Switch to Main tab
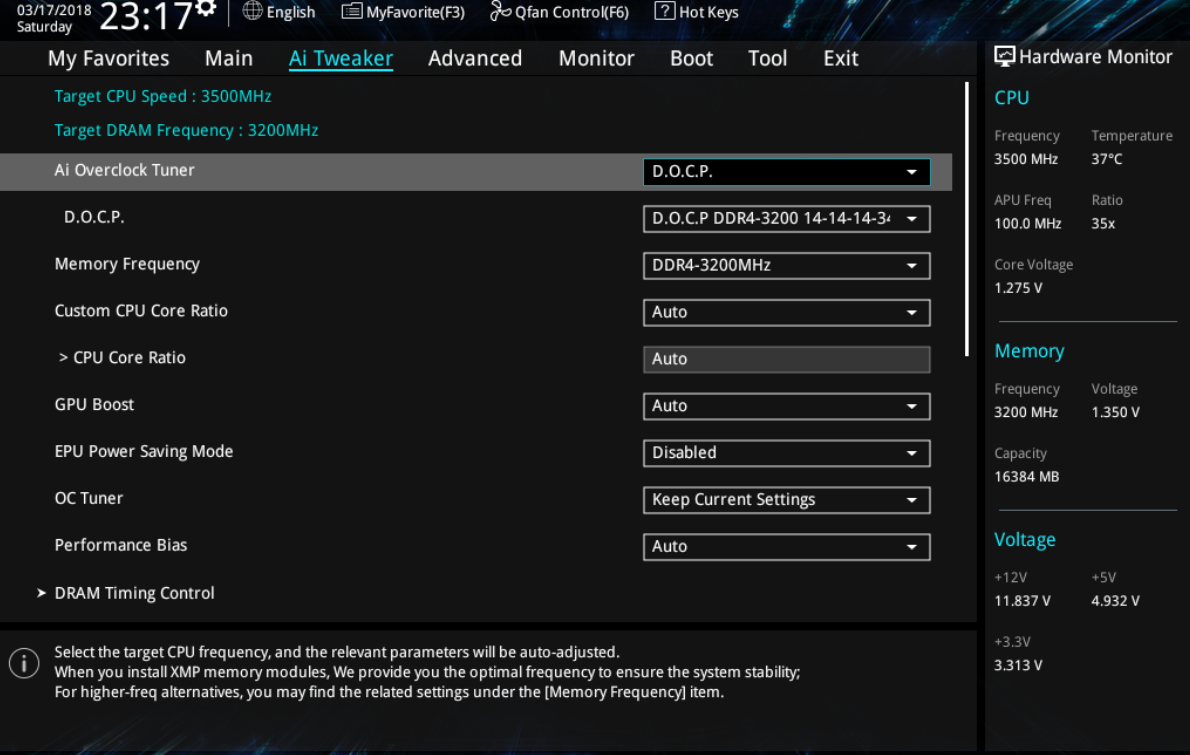This screenshot has height=755, width=1190. [228, 58]
